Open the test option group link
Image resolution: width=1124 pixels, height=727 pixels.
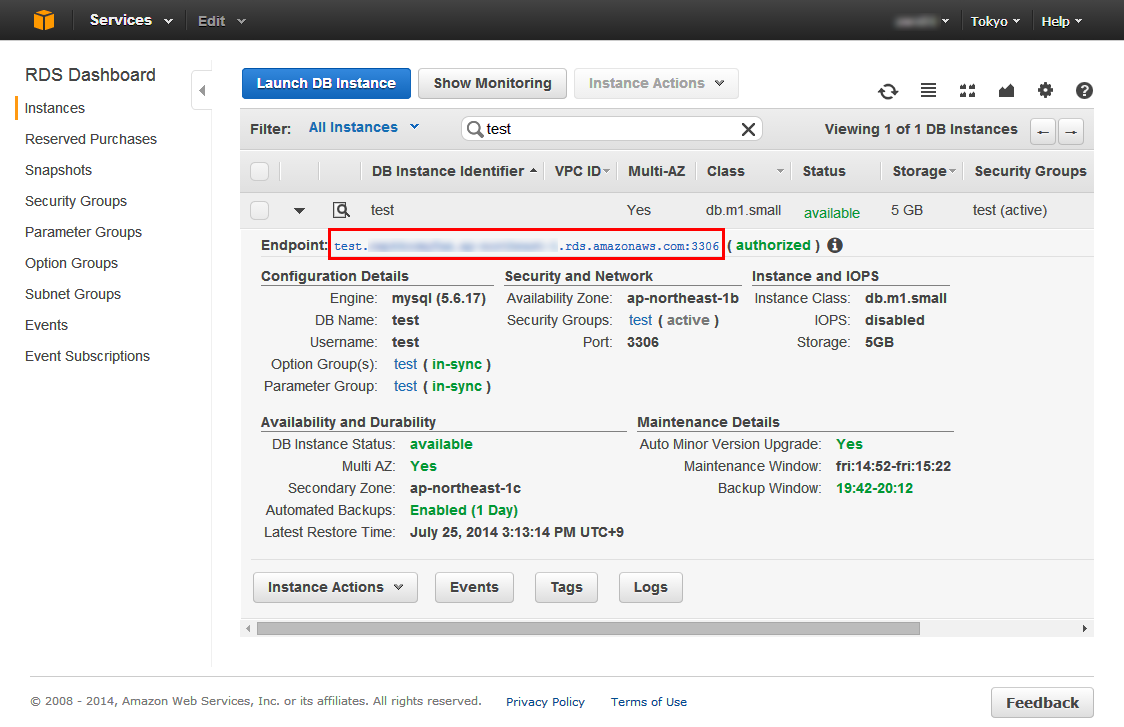pos(405,364)
